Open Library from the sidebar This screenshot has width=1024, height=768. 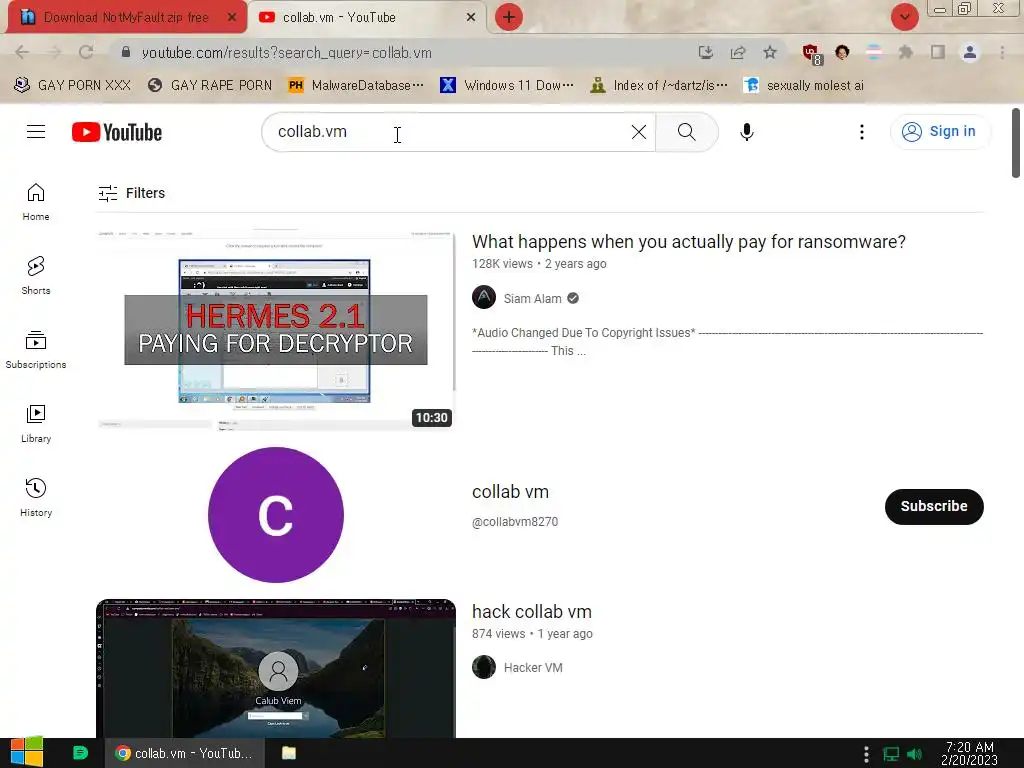point(36,424)
